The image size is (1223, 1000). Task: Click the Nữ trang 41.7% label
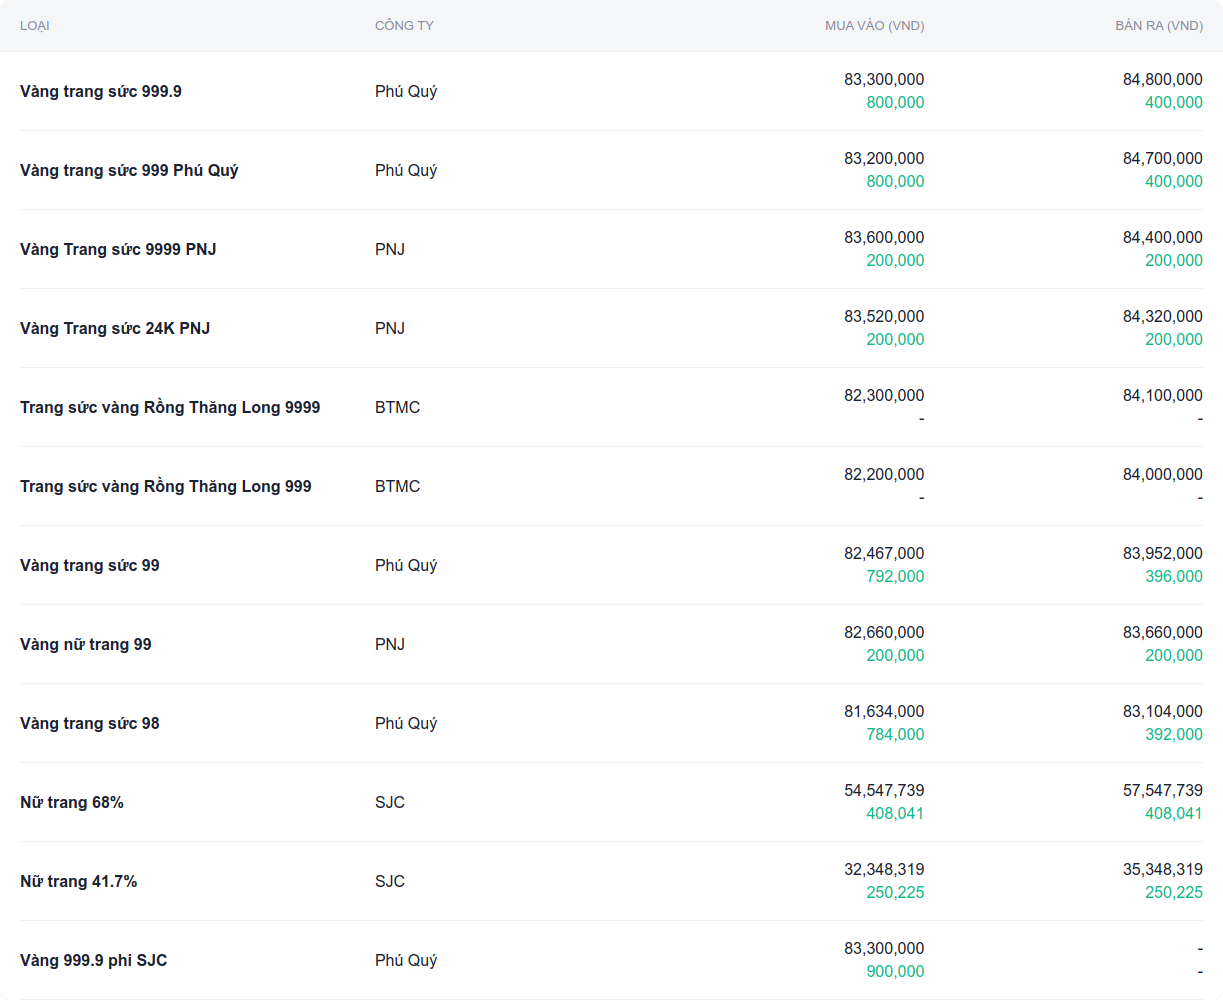tap(79, 882)
